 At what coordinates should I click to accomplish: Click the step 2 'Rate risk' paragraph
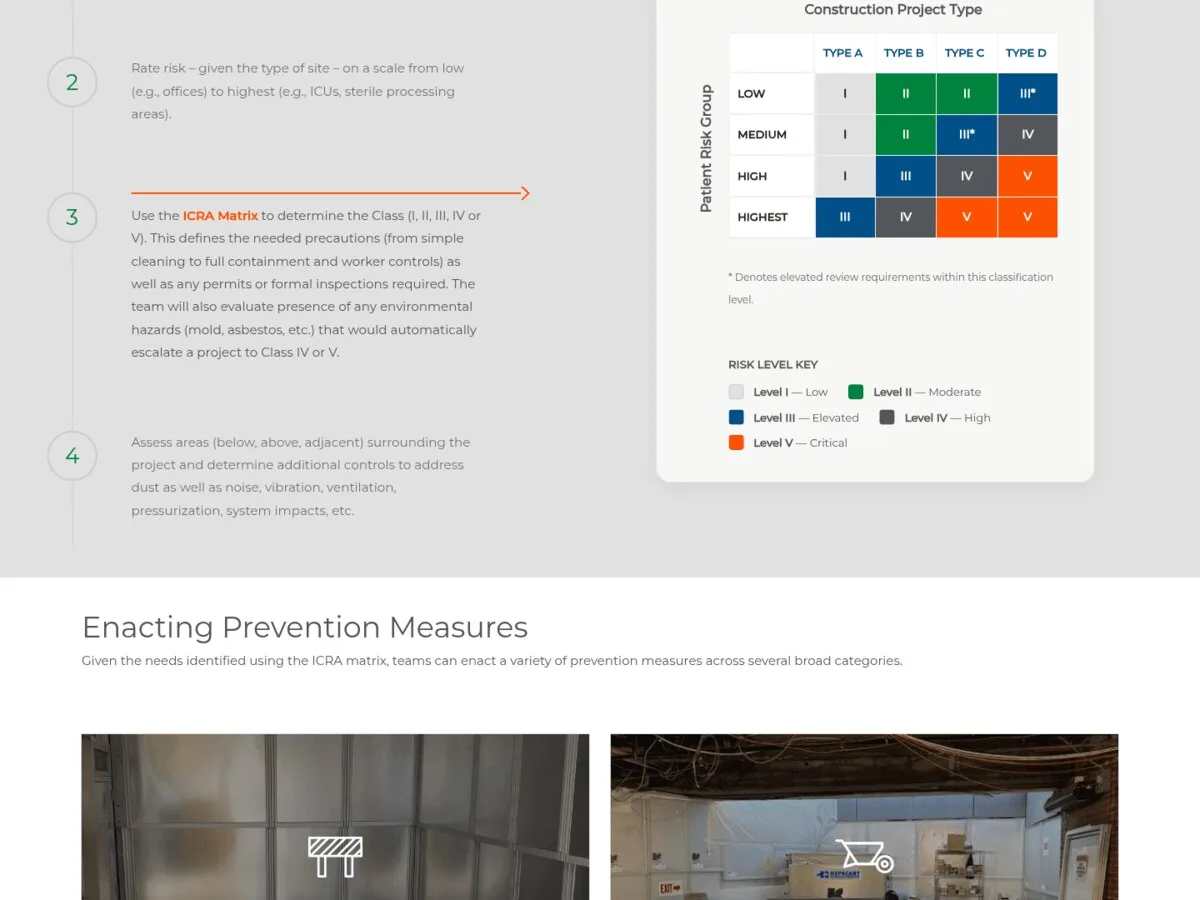tap(298, 91)
